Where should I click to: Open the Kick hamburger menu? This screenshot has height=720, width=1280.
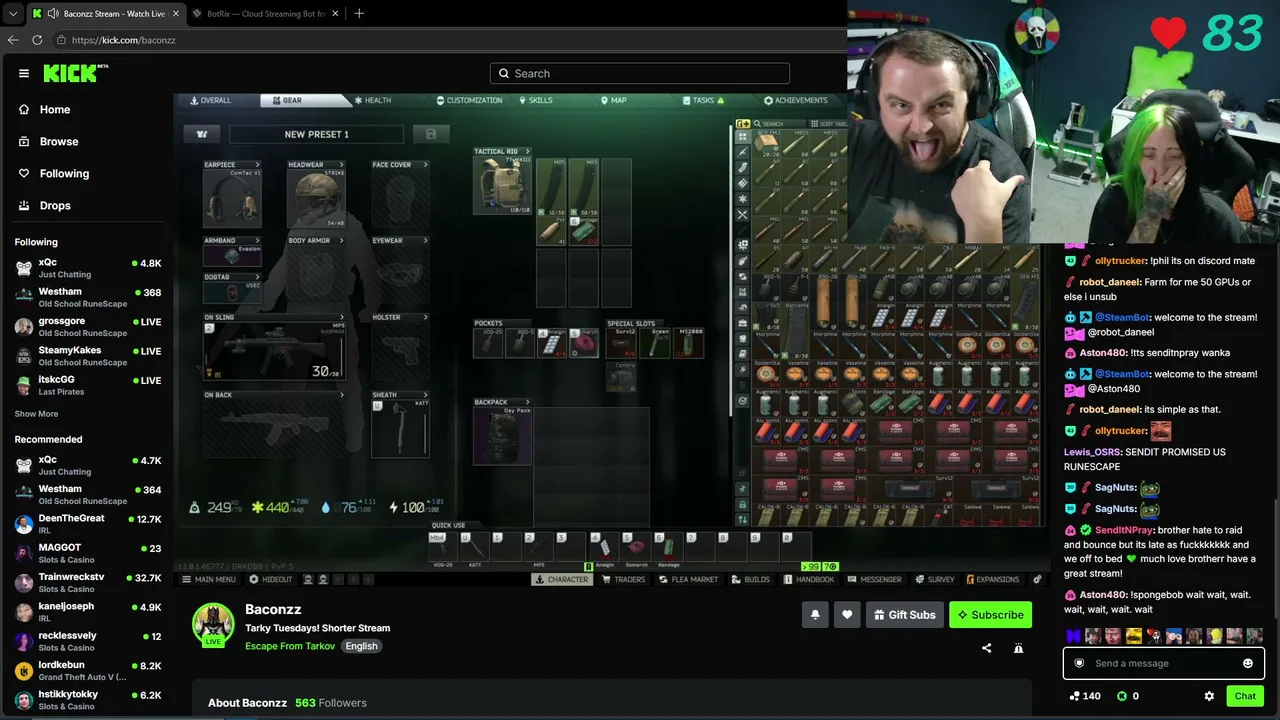coord(24,73)
